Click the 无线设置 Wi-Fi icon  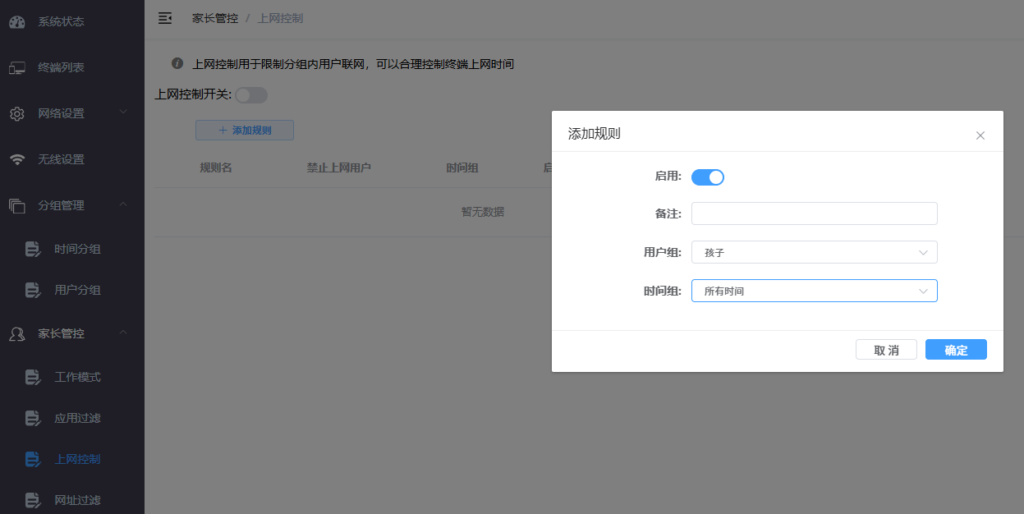click(17, 160)
